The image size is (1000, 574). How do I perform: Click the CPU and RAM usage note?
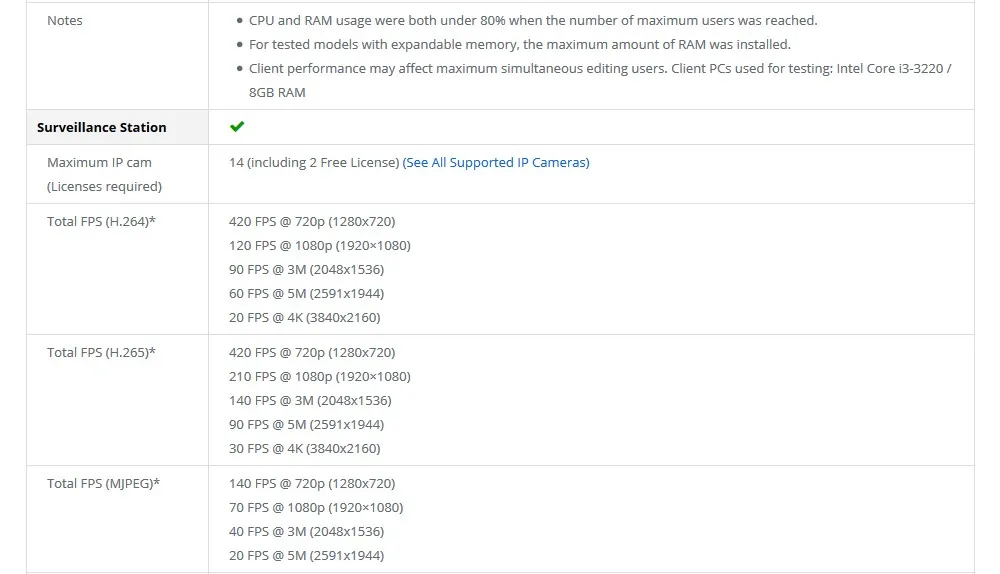click(x=519, y=20)
